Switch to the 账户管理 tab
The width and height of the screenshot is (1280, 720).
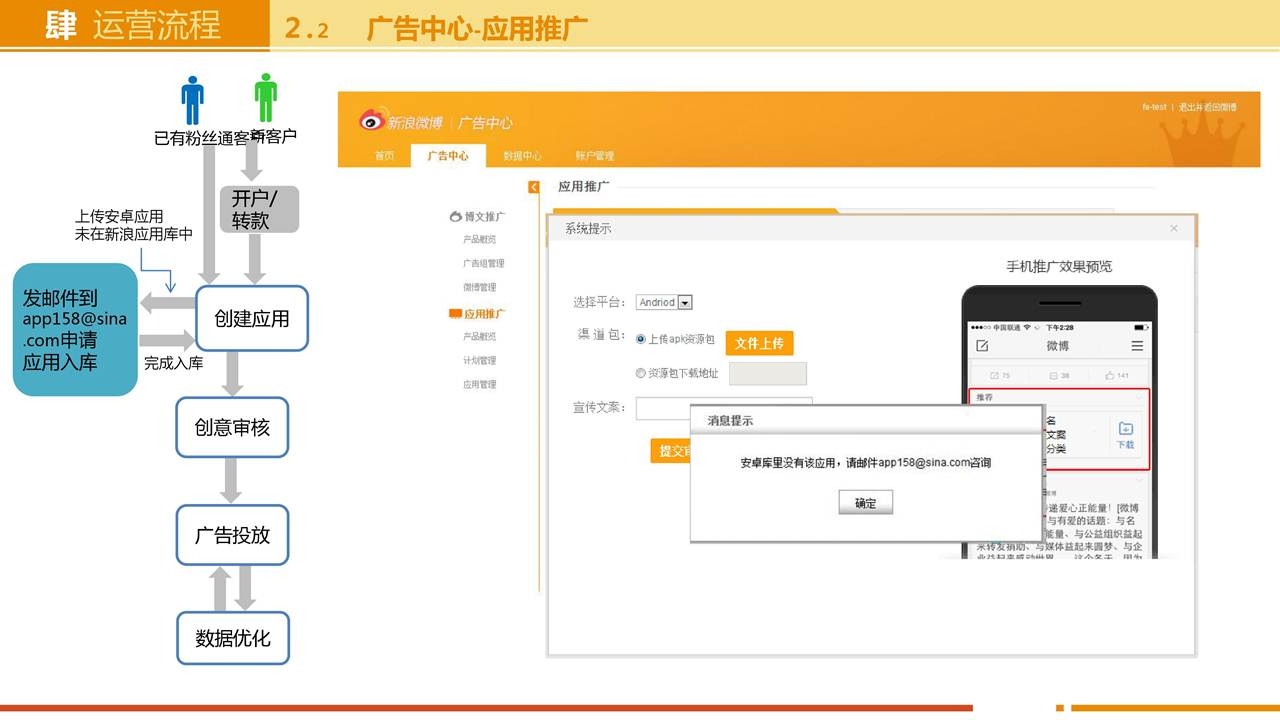click(595, 156)
